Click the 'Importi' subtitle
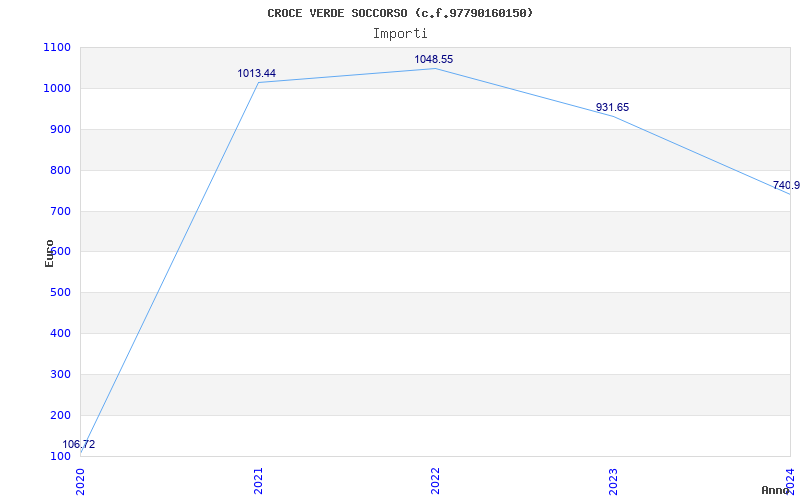 tap(400, 34)
